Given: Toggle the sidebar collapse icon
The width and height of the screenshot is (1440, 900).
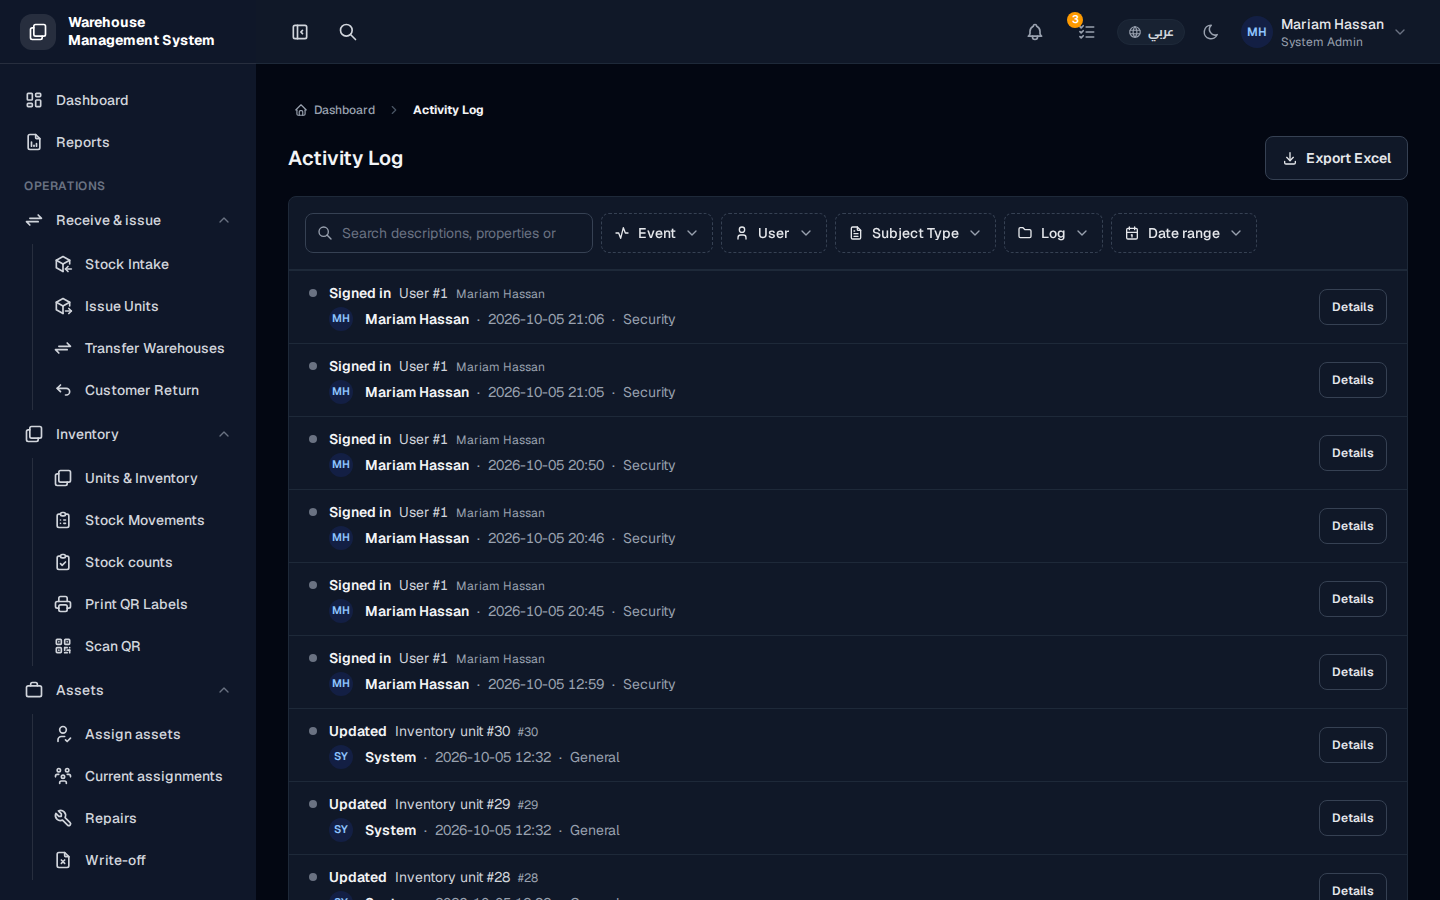Looking at the screenshot, I should coord(300,32).
